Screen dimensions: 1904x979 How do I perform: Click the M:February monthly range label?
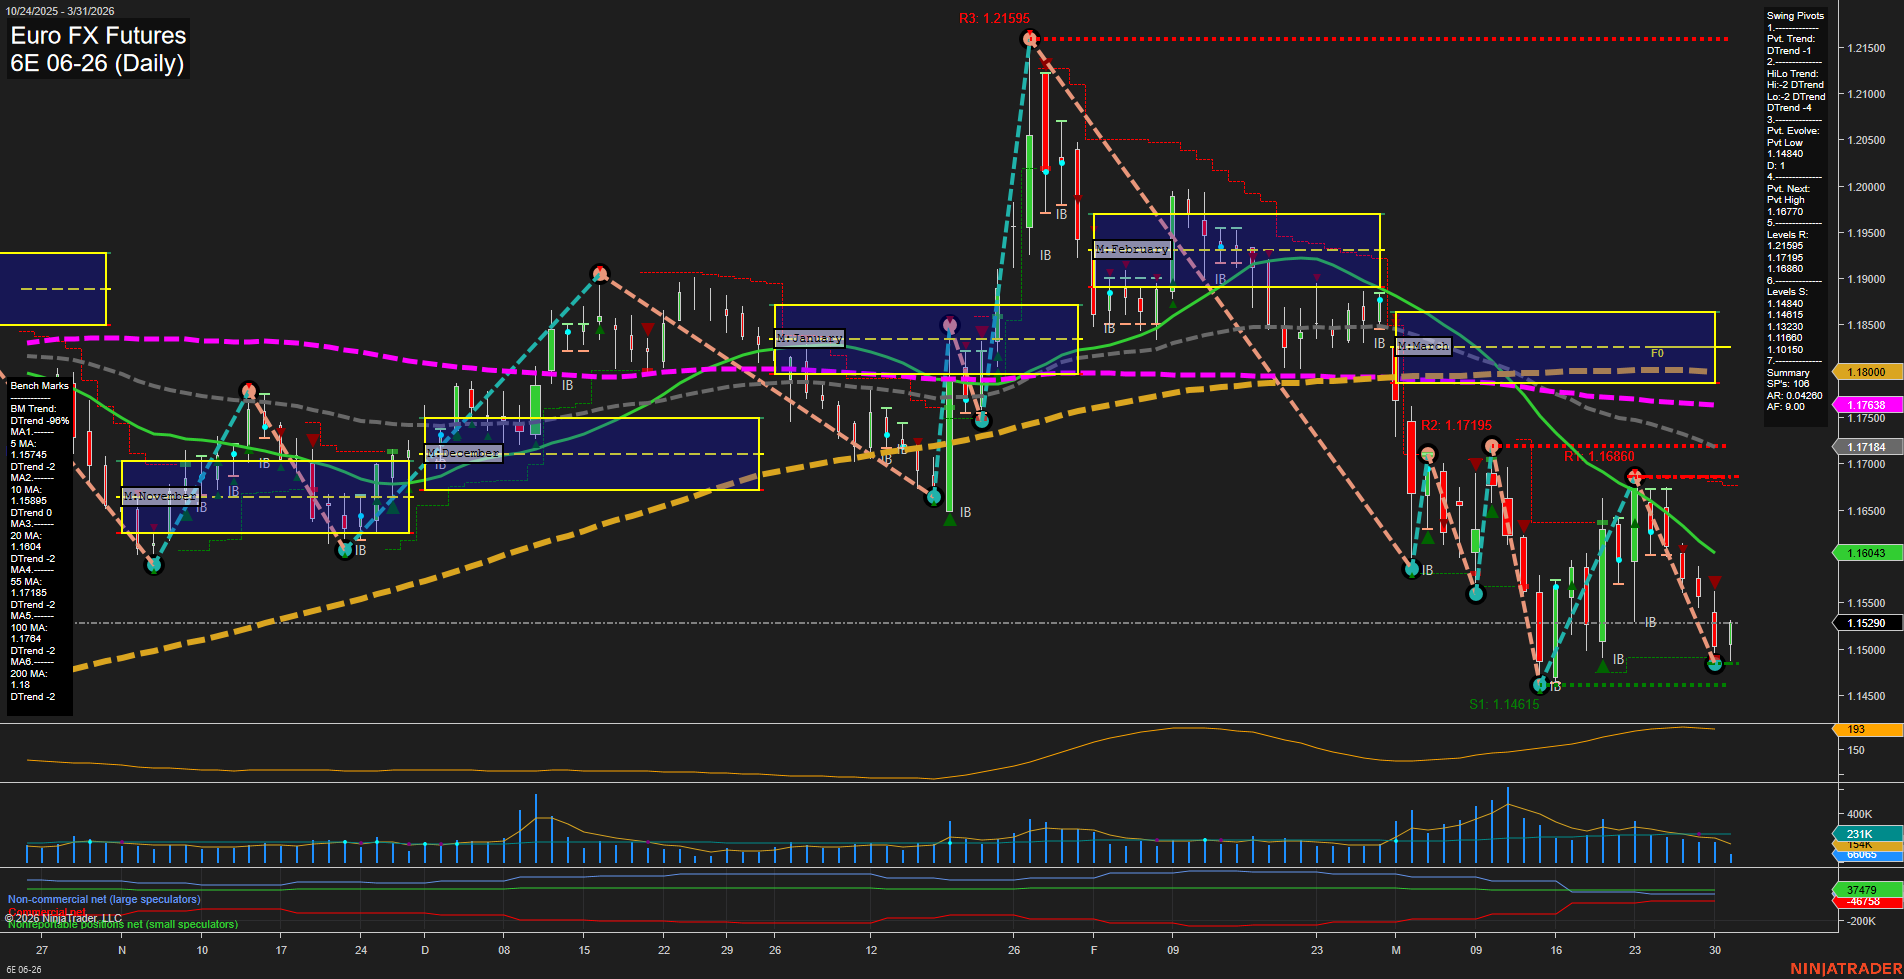tap(1133, 249)
